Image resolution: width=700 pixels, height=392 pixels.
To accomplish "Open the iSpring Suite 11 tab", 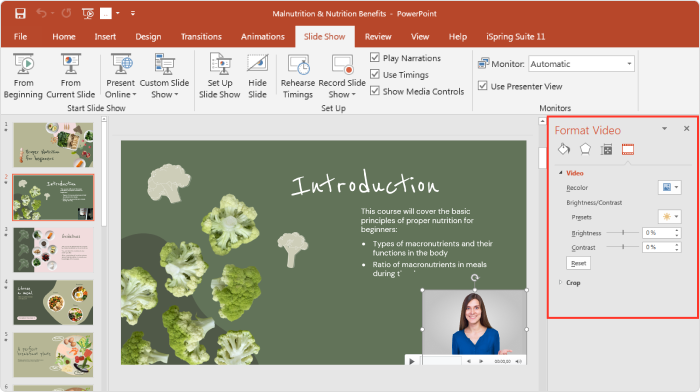I will coord(516,37).
